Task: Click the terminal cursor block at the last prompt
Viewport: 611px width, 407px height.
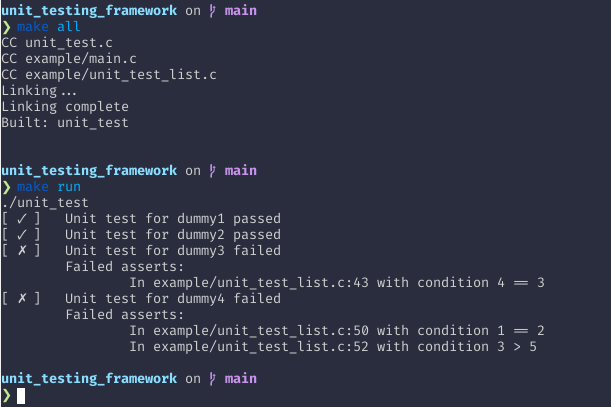Action: tap(21, 396)
